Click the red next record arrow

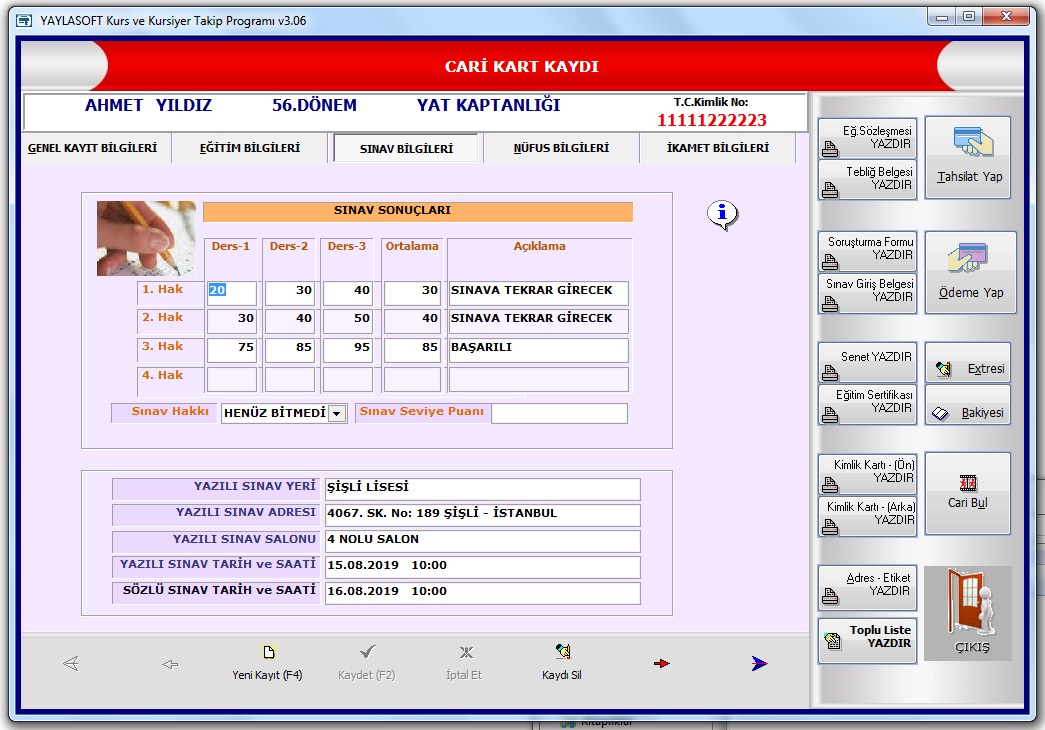(x=661, y=663)
